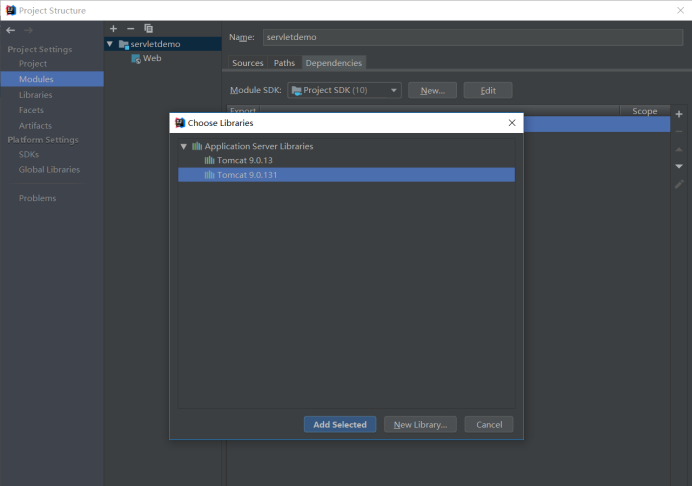Open Facets settings
The height and width of the screenshot is (486, 692).
pos(31,110)
